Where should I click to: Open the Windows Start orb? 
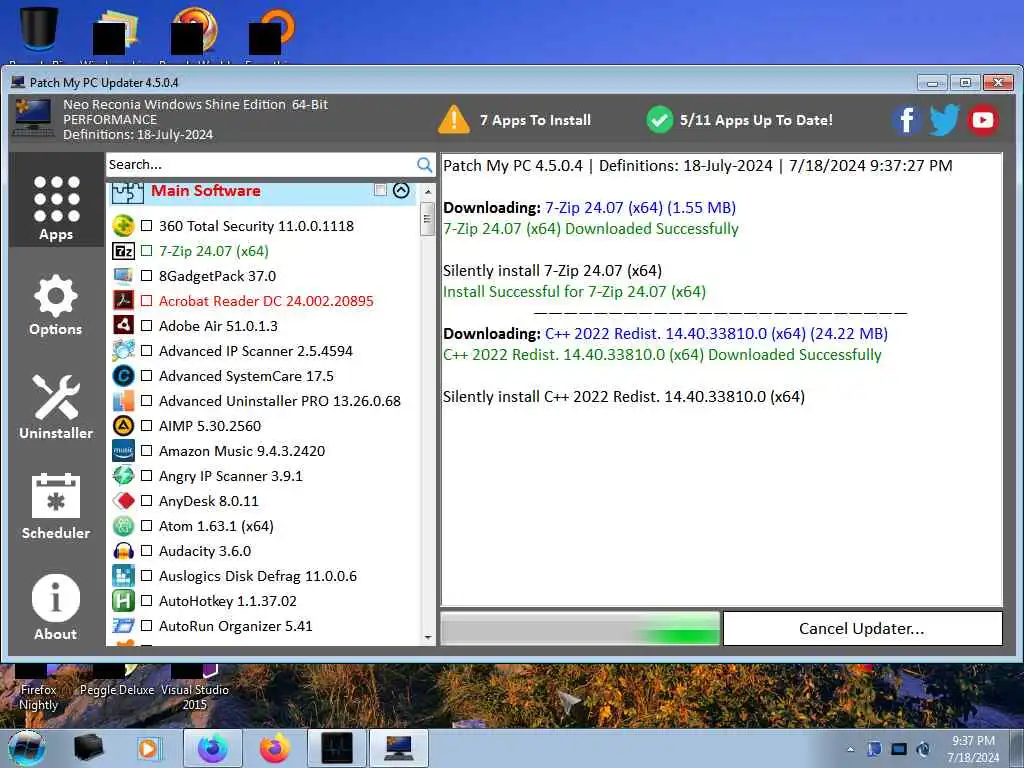27,748
